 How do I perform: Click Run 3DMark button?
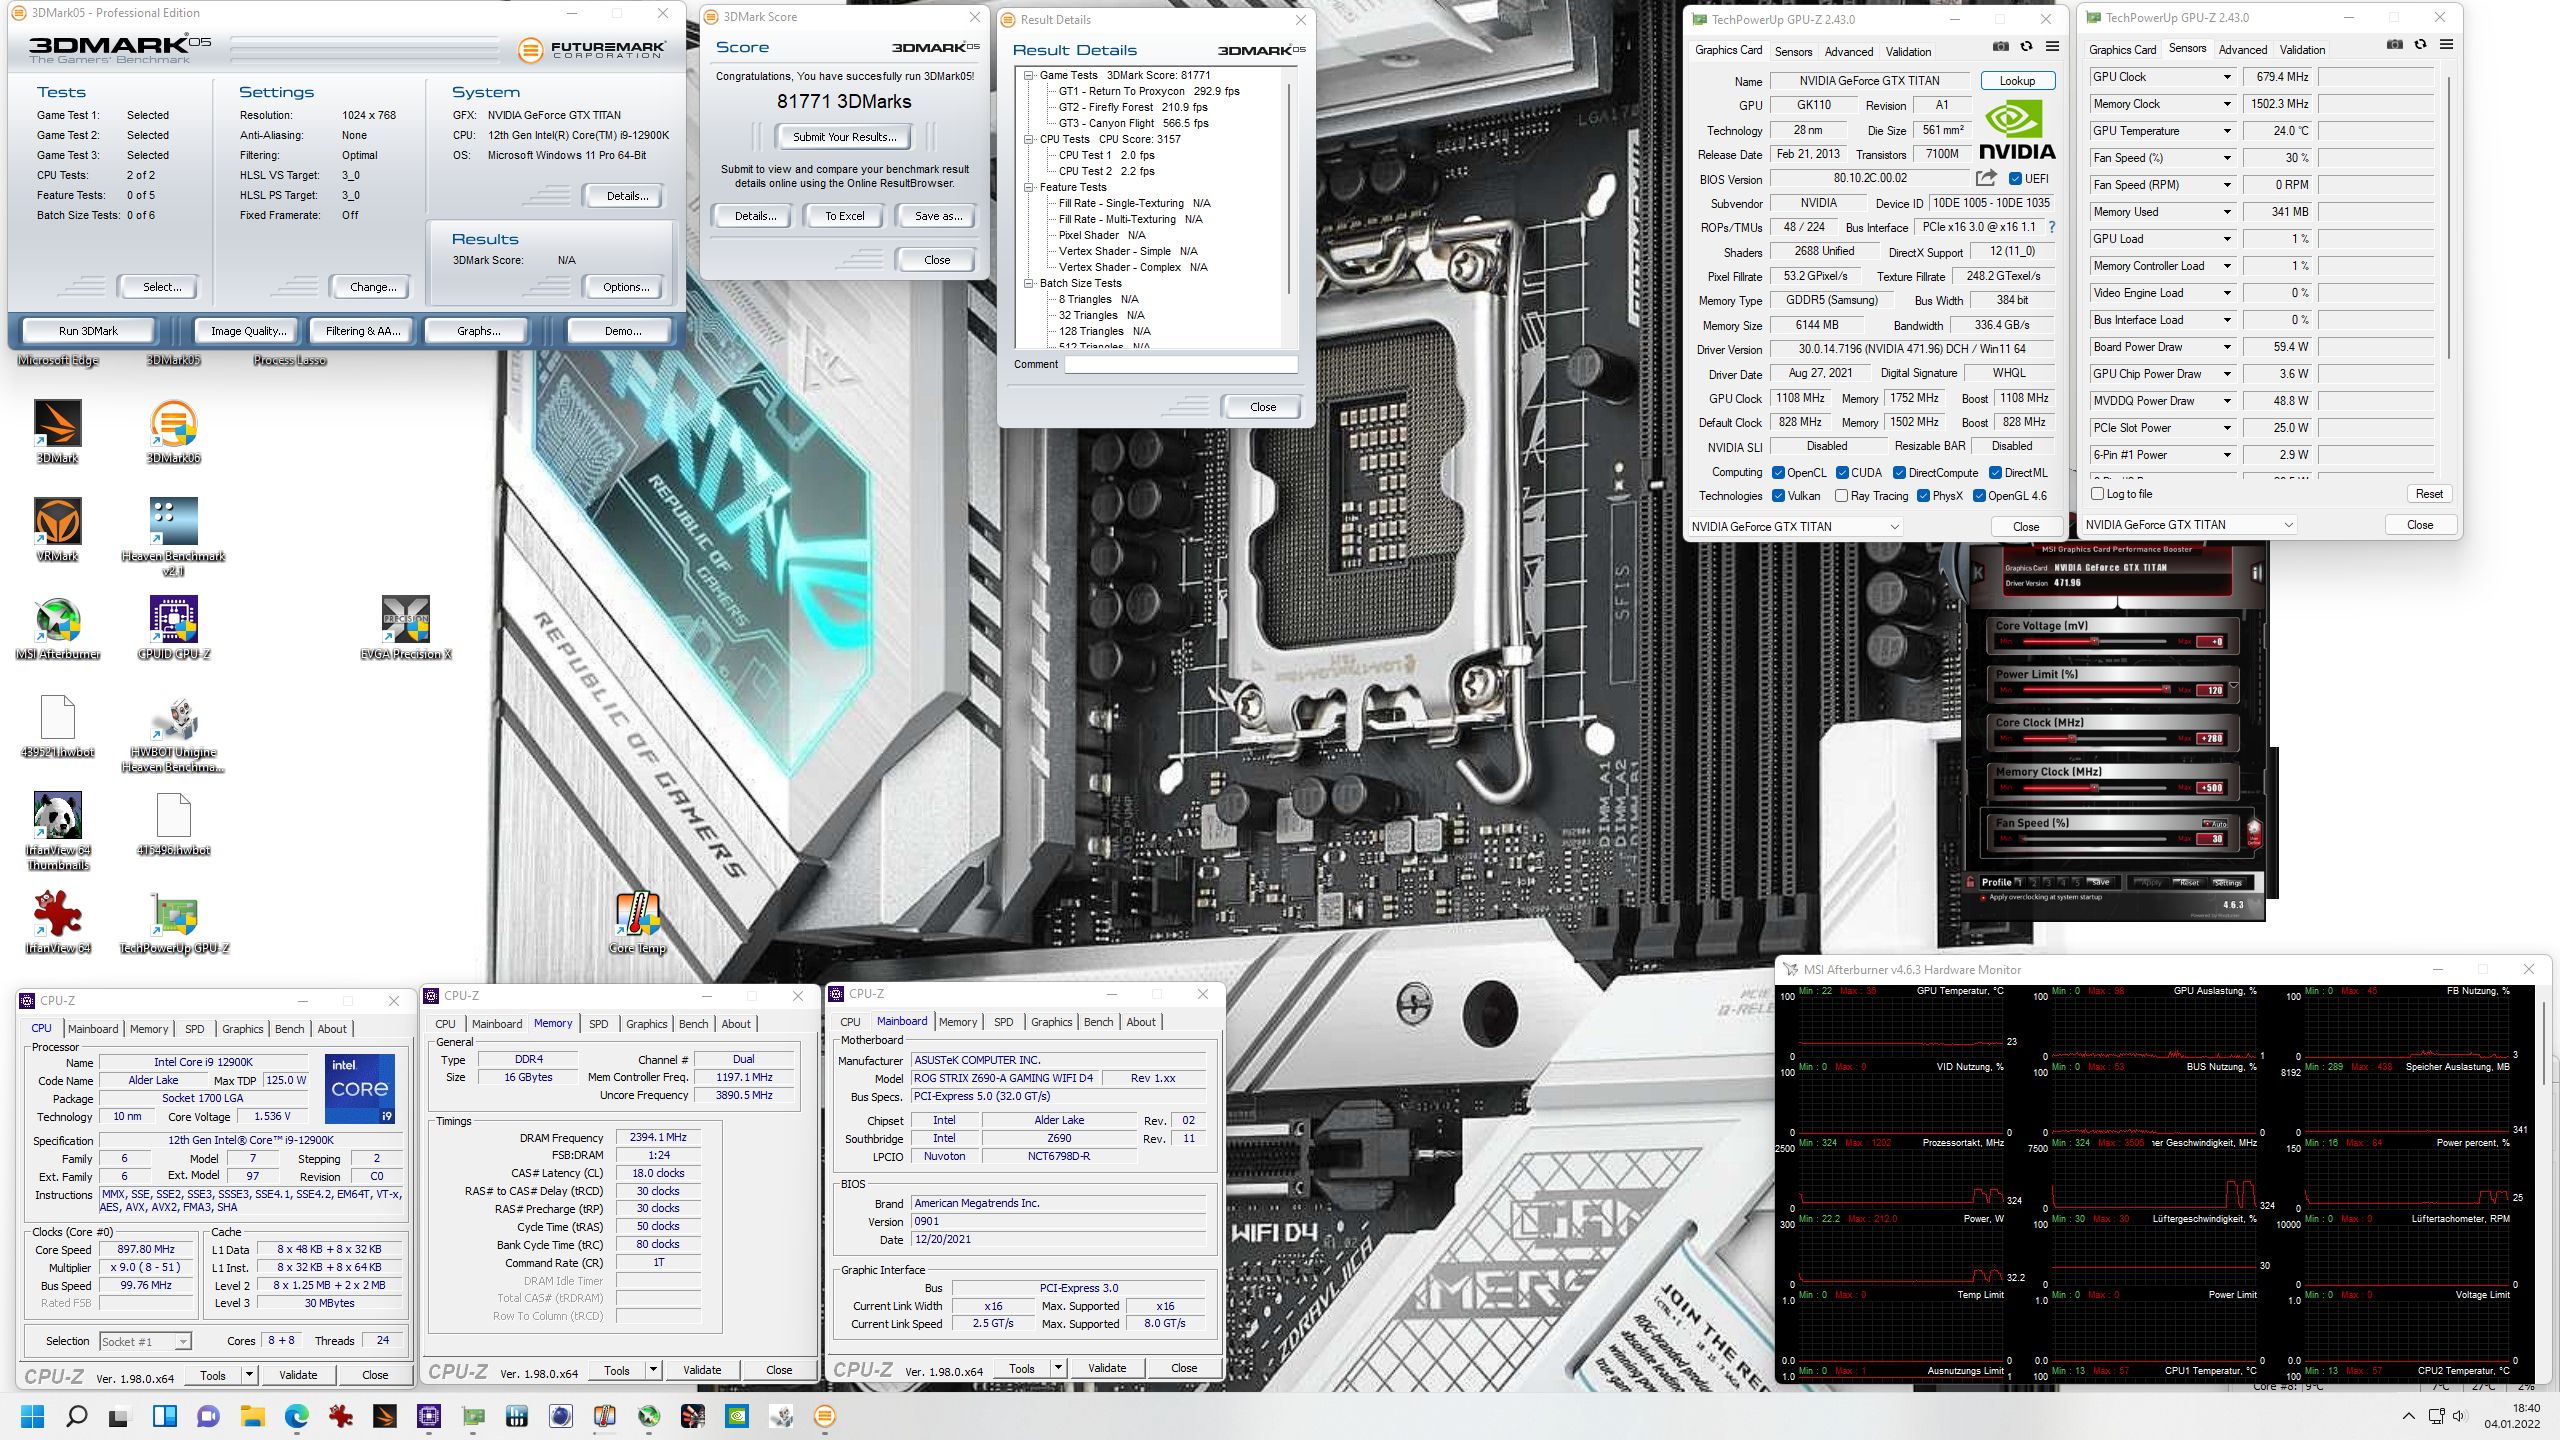tap(88, 331)
